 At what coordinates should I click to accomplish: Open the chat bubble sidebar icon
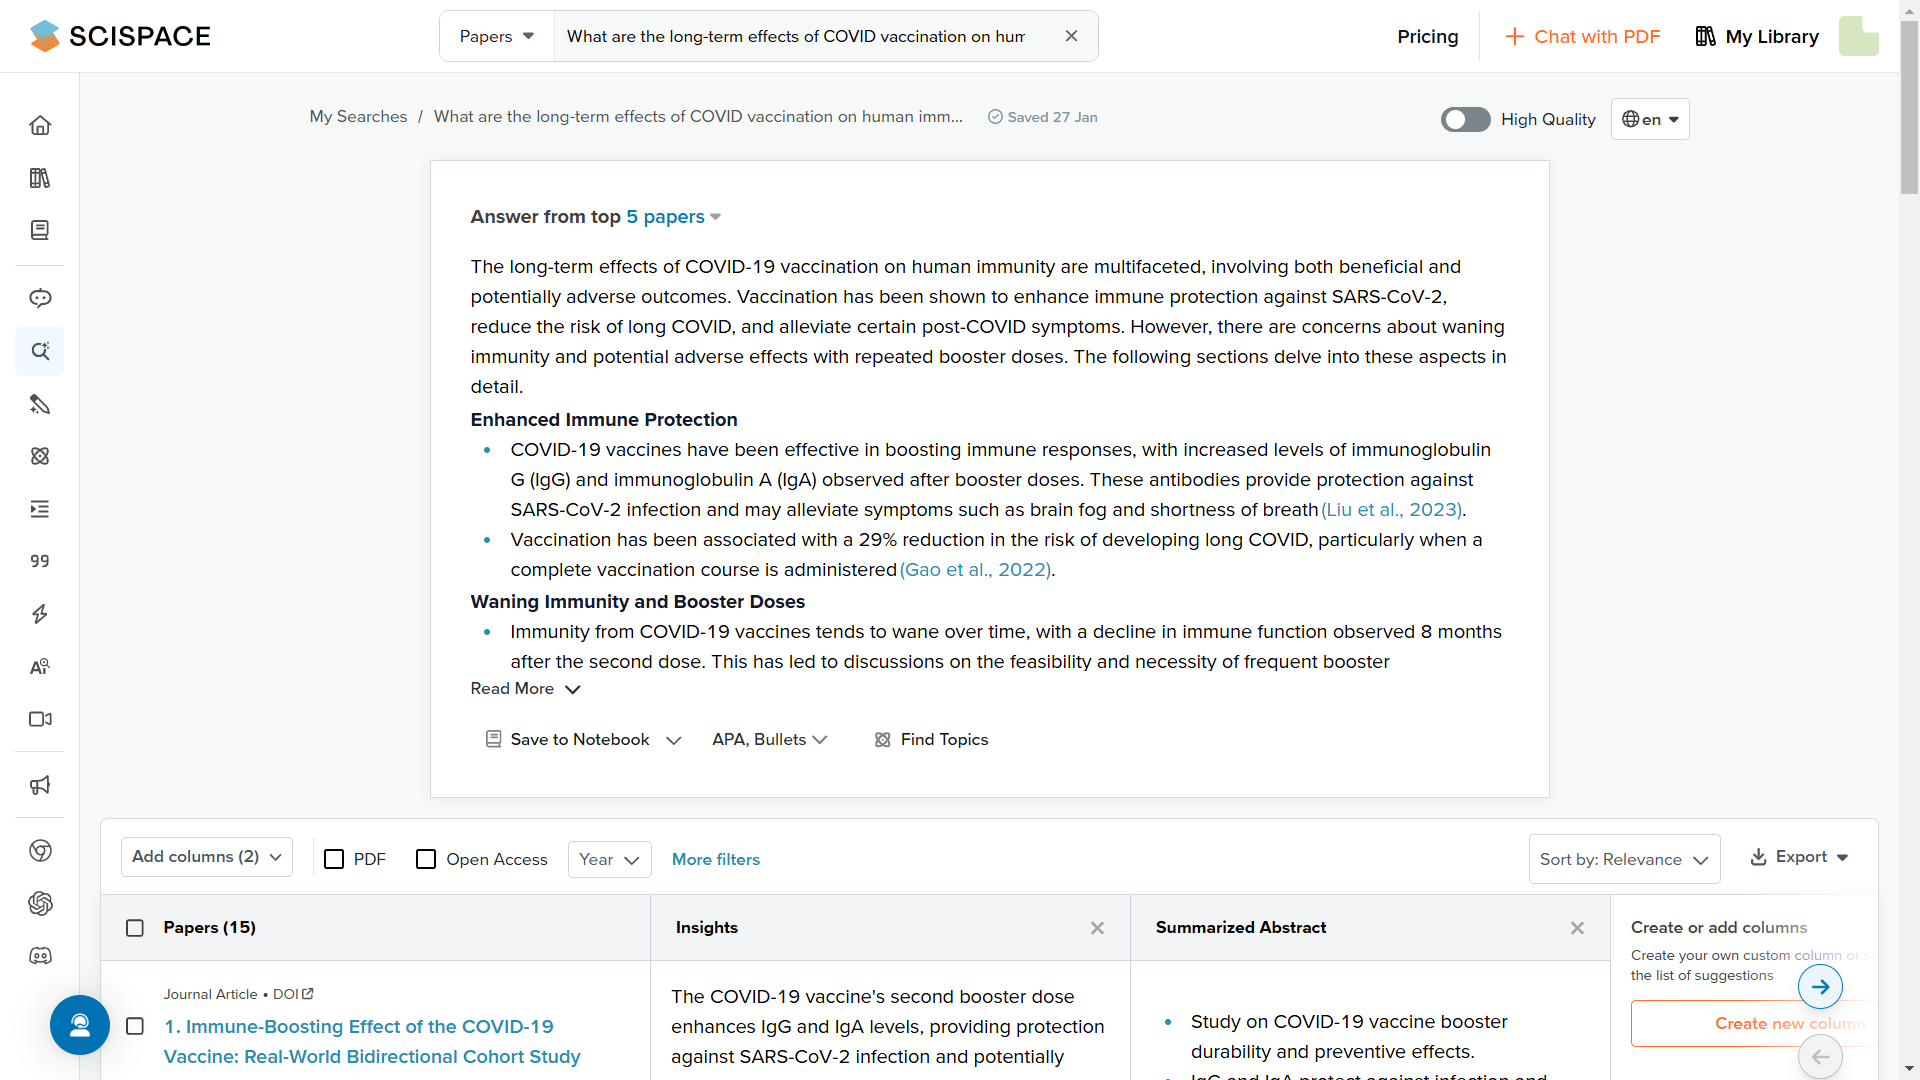[40, 298]
